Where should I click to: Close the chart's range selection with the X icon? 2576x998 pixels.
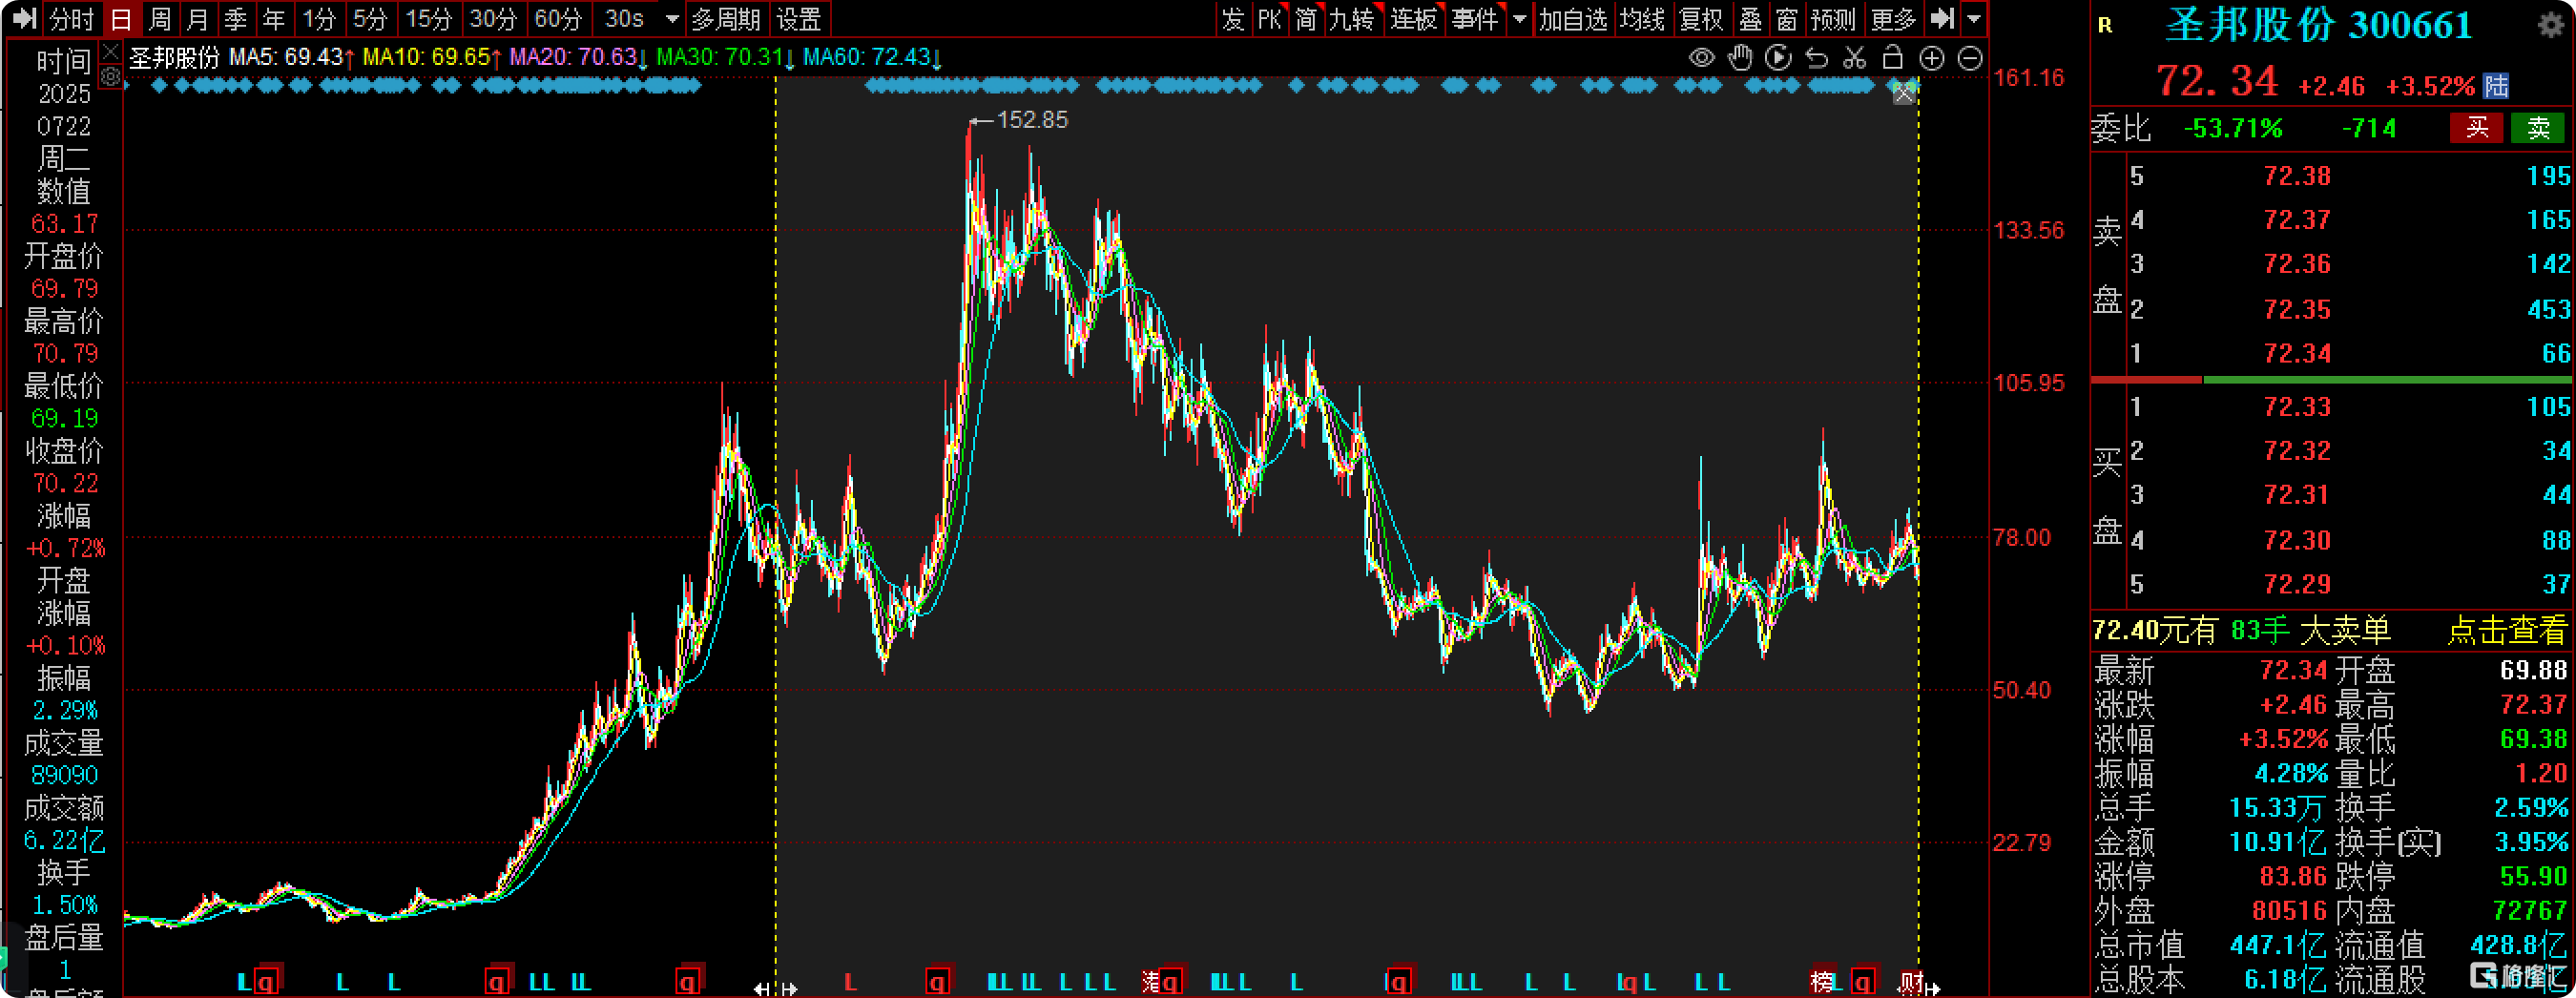pyautogui.click(x=1903, y=93)
